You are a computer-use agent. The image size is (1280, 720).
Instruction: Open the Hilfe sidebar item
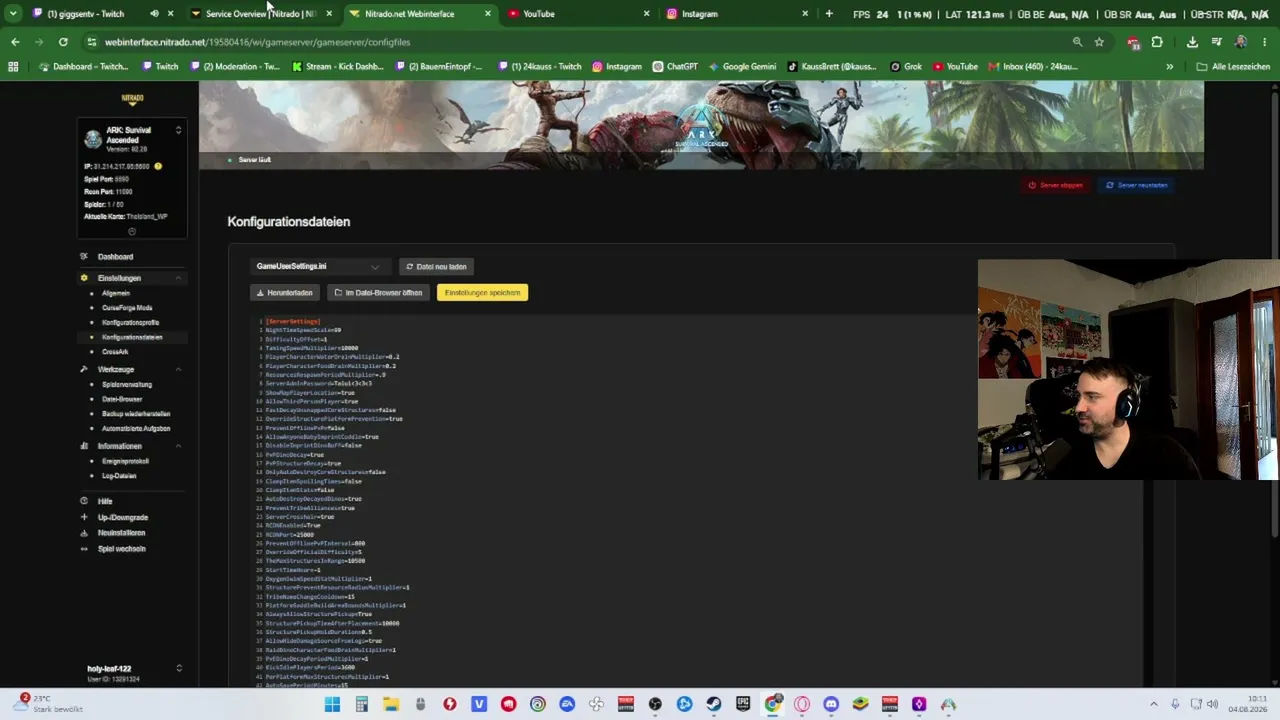pos(105,501)
